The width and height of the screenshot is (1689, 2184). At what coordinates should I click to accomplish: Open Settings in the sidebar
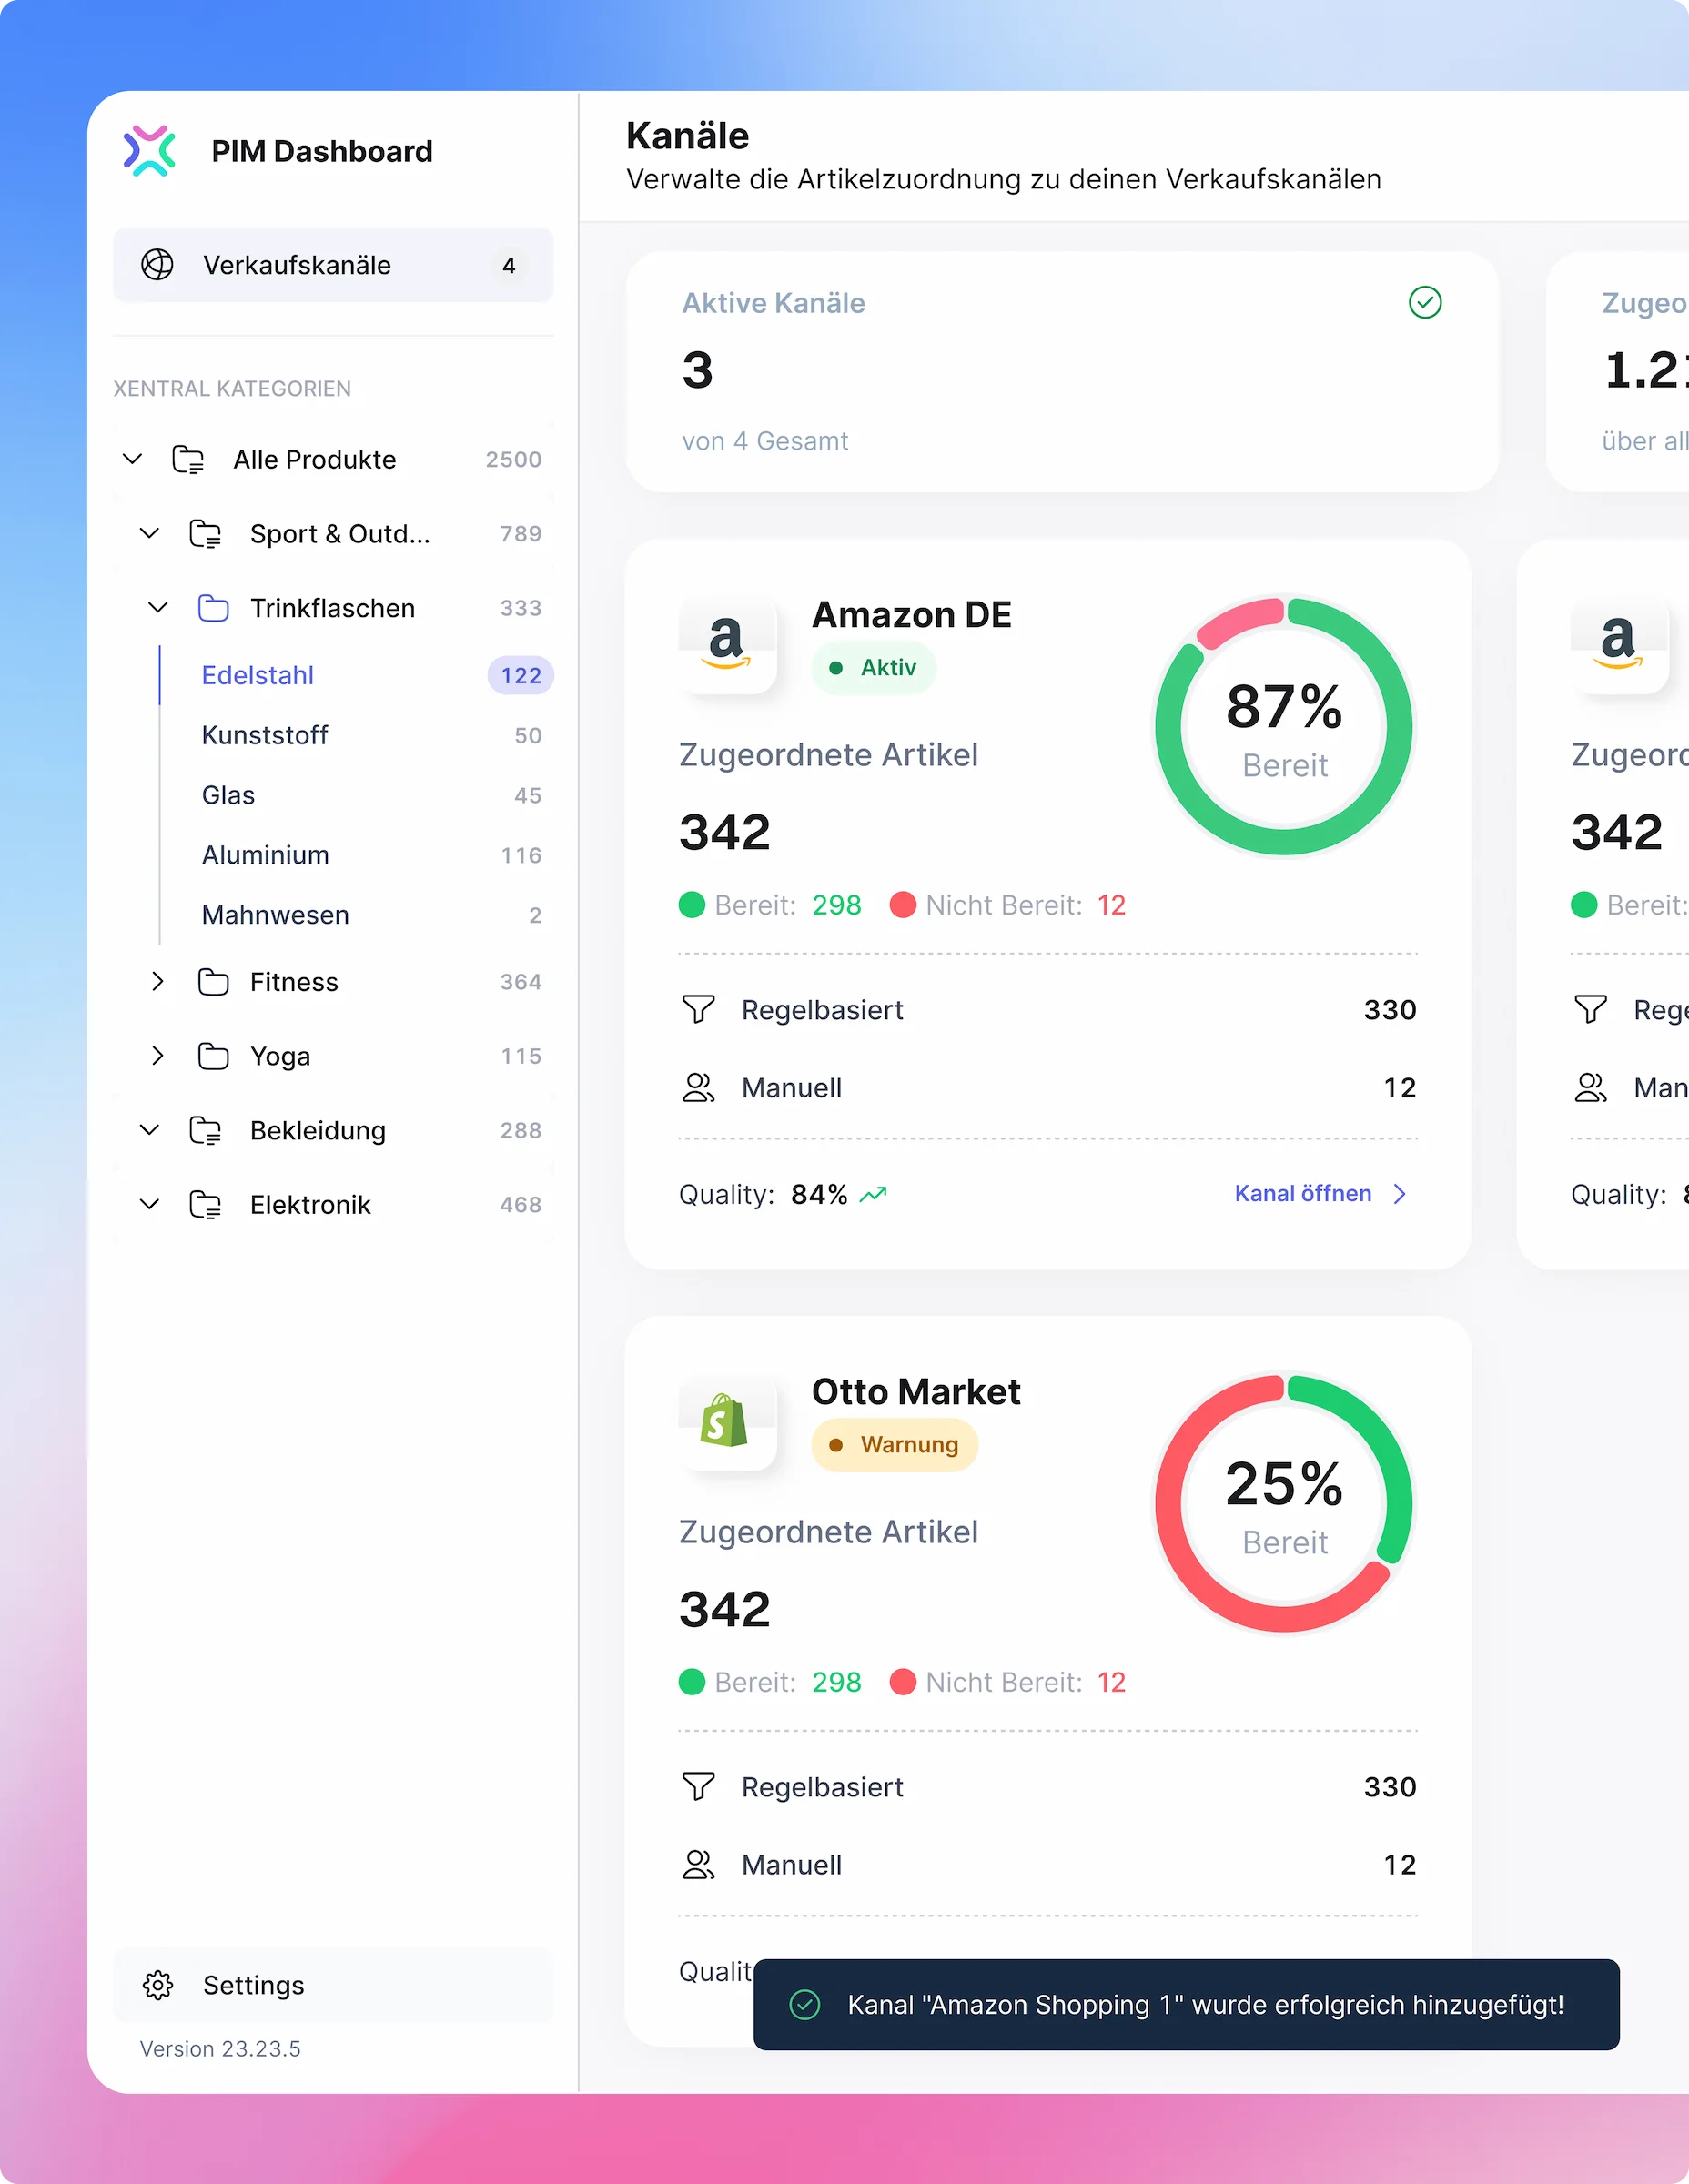[x=333, y=1985]
